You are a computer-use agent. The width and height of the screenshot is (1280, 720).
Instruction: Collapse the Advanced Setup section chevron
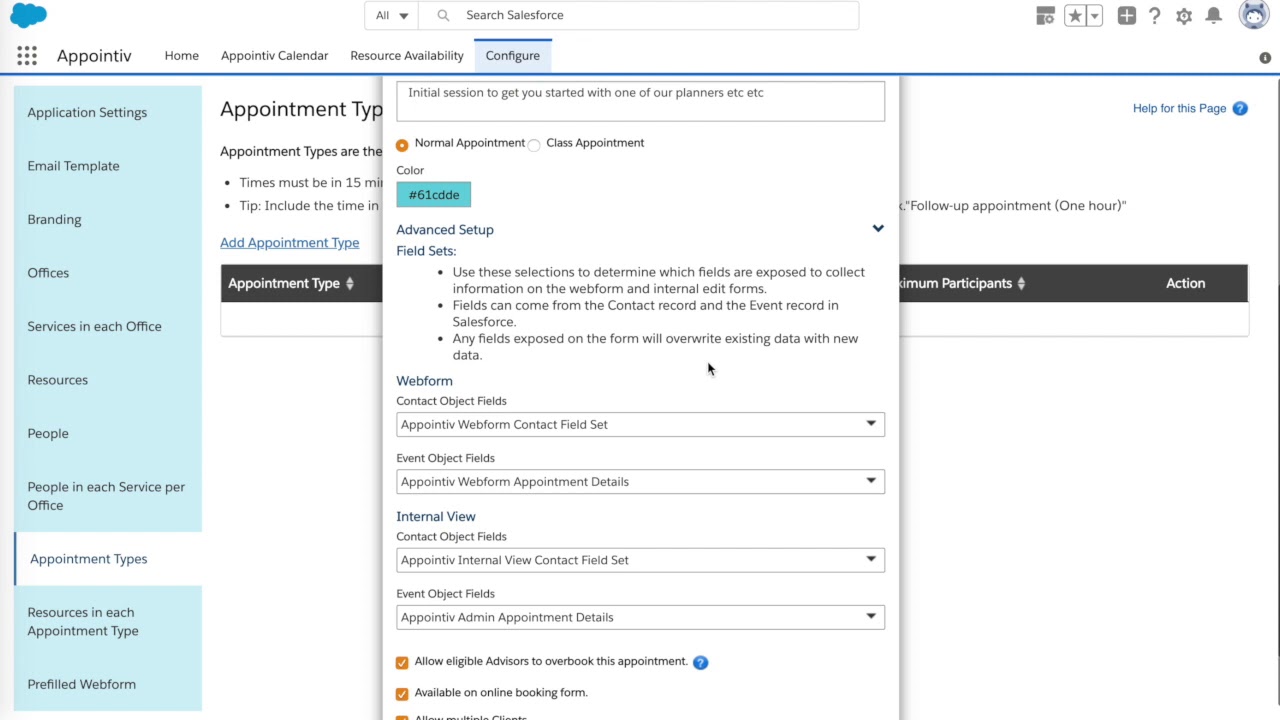[878, 229]
